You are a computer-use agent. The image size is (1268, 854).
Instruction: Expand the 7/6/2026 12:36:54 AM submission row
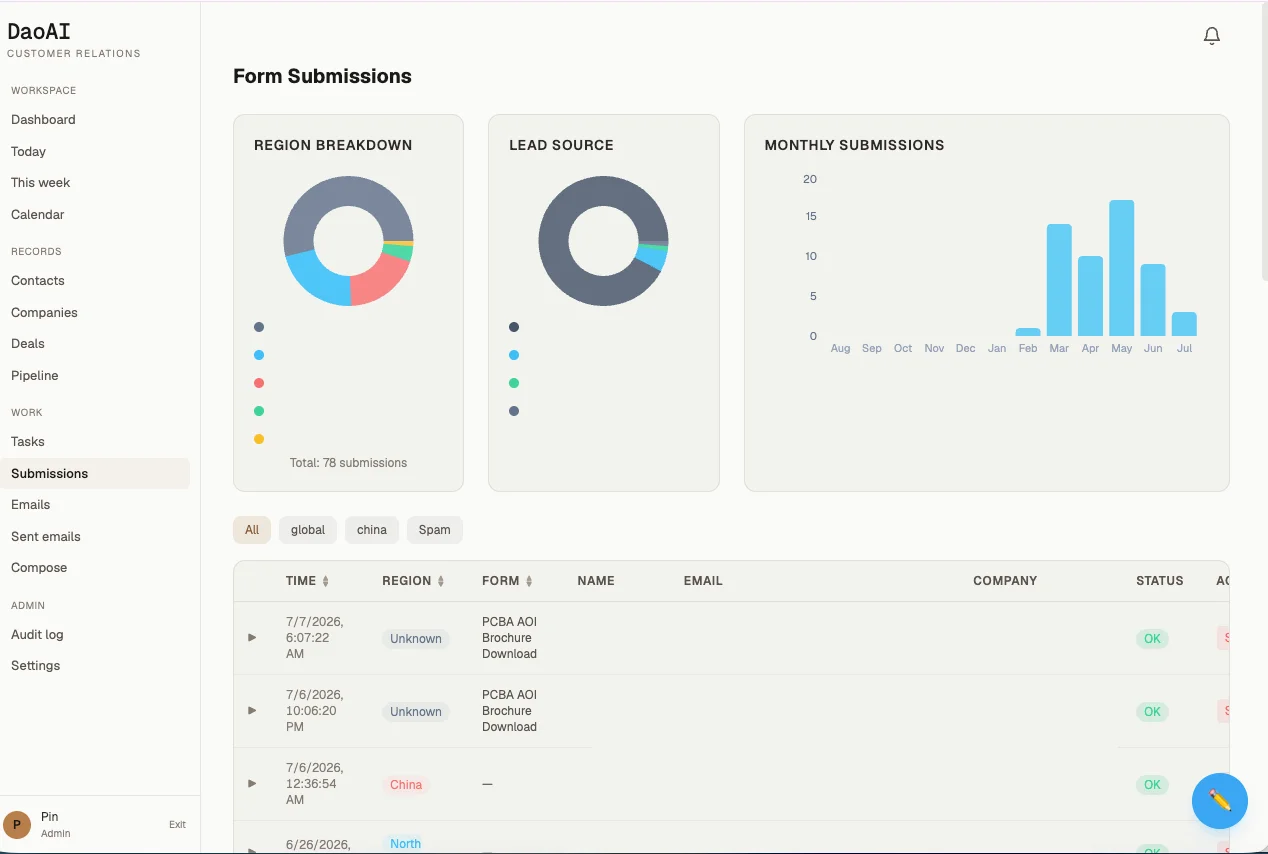point(252,783)
